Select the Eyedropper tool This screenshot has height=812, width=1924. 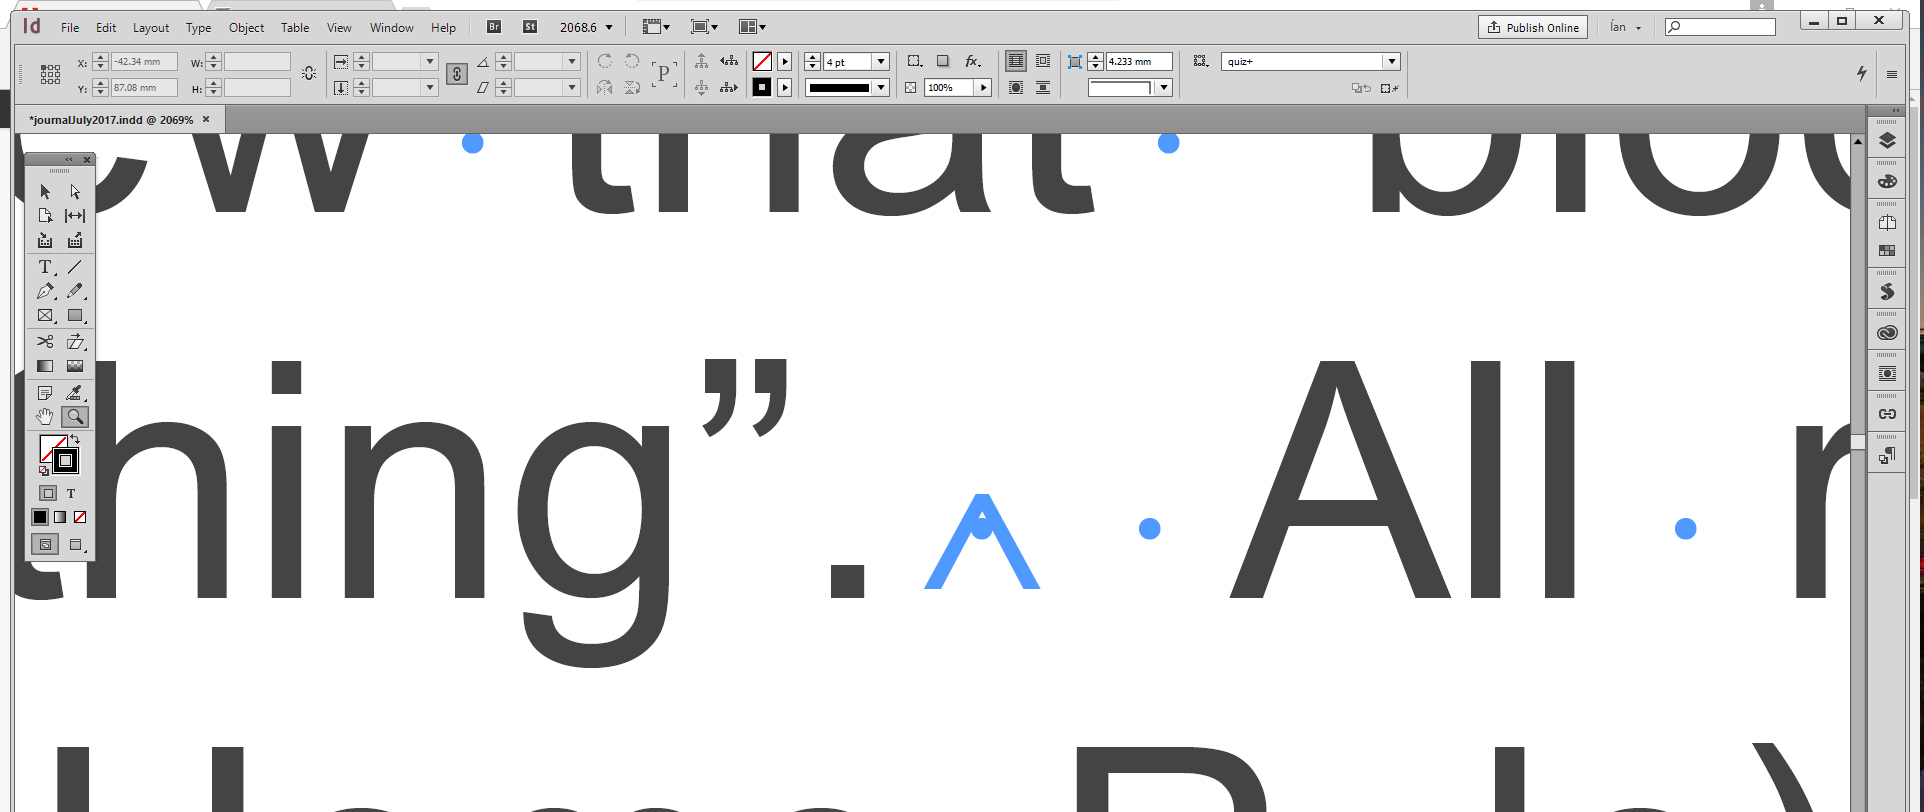75,393
